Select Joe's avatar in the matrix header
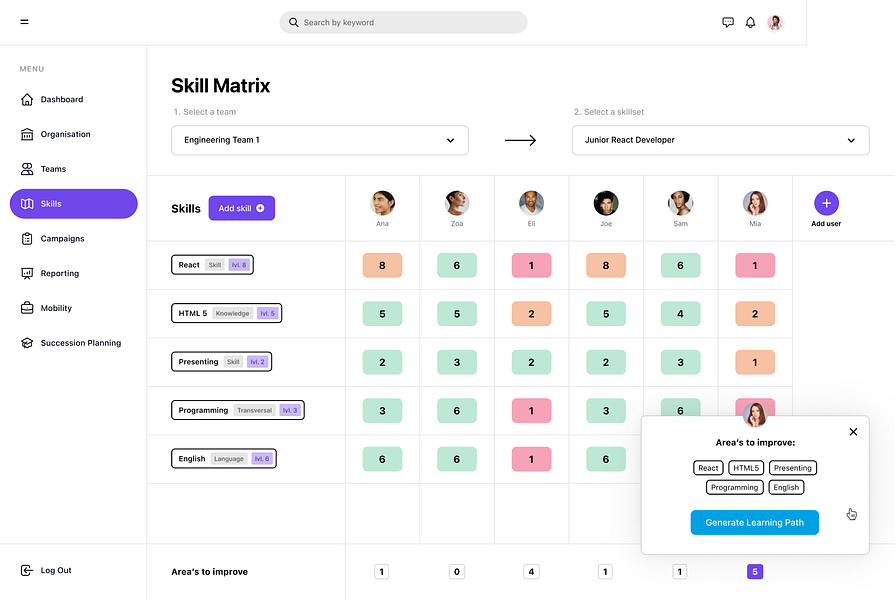 pos(606,203)
